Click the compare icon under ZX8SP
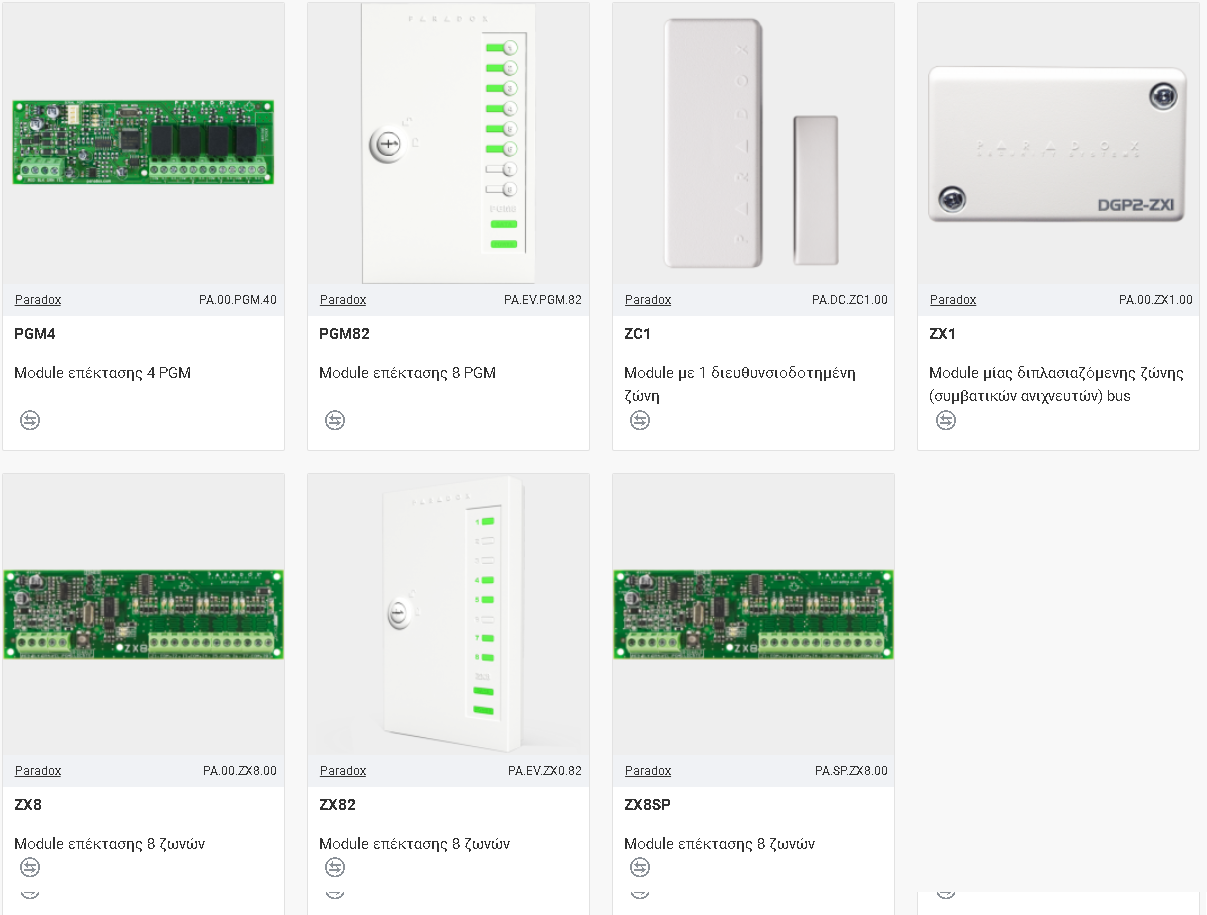This screenshot has width=1207, height=915. (x=640, y=867)
